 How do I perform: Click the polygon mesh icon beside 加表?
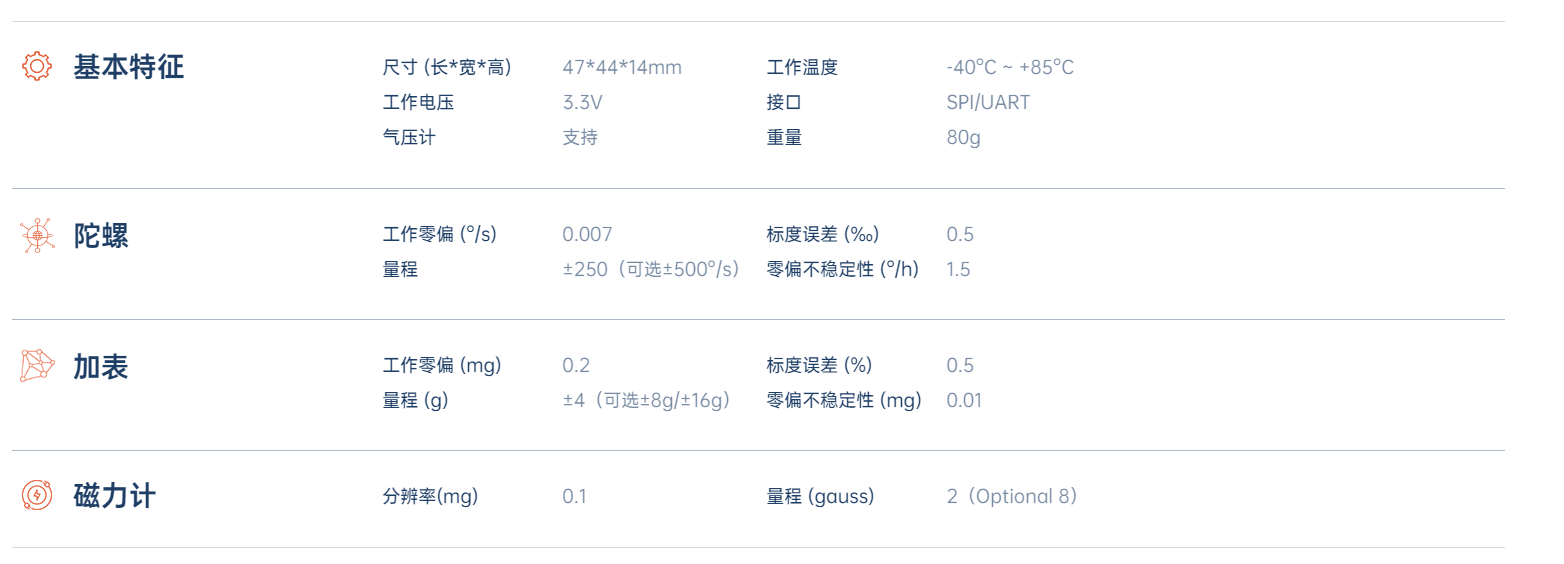click(x=36, y=366)
